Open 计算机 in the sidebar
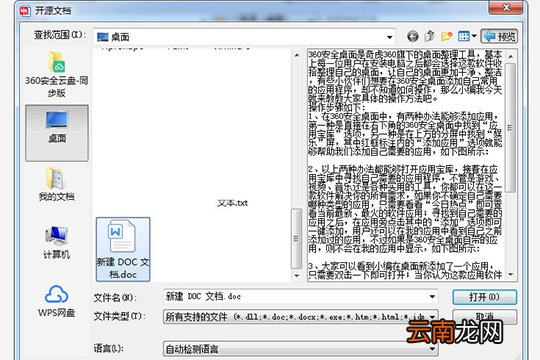This screenshot has height=360, width=540. [x=57, y=242]
